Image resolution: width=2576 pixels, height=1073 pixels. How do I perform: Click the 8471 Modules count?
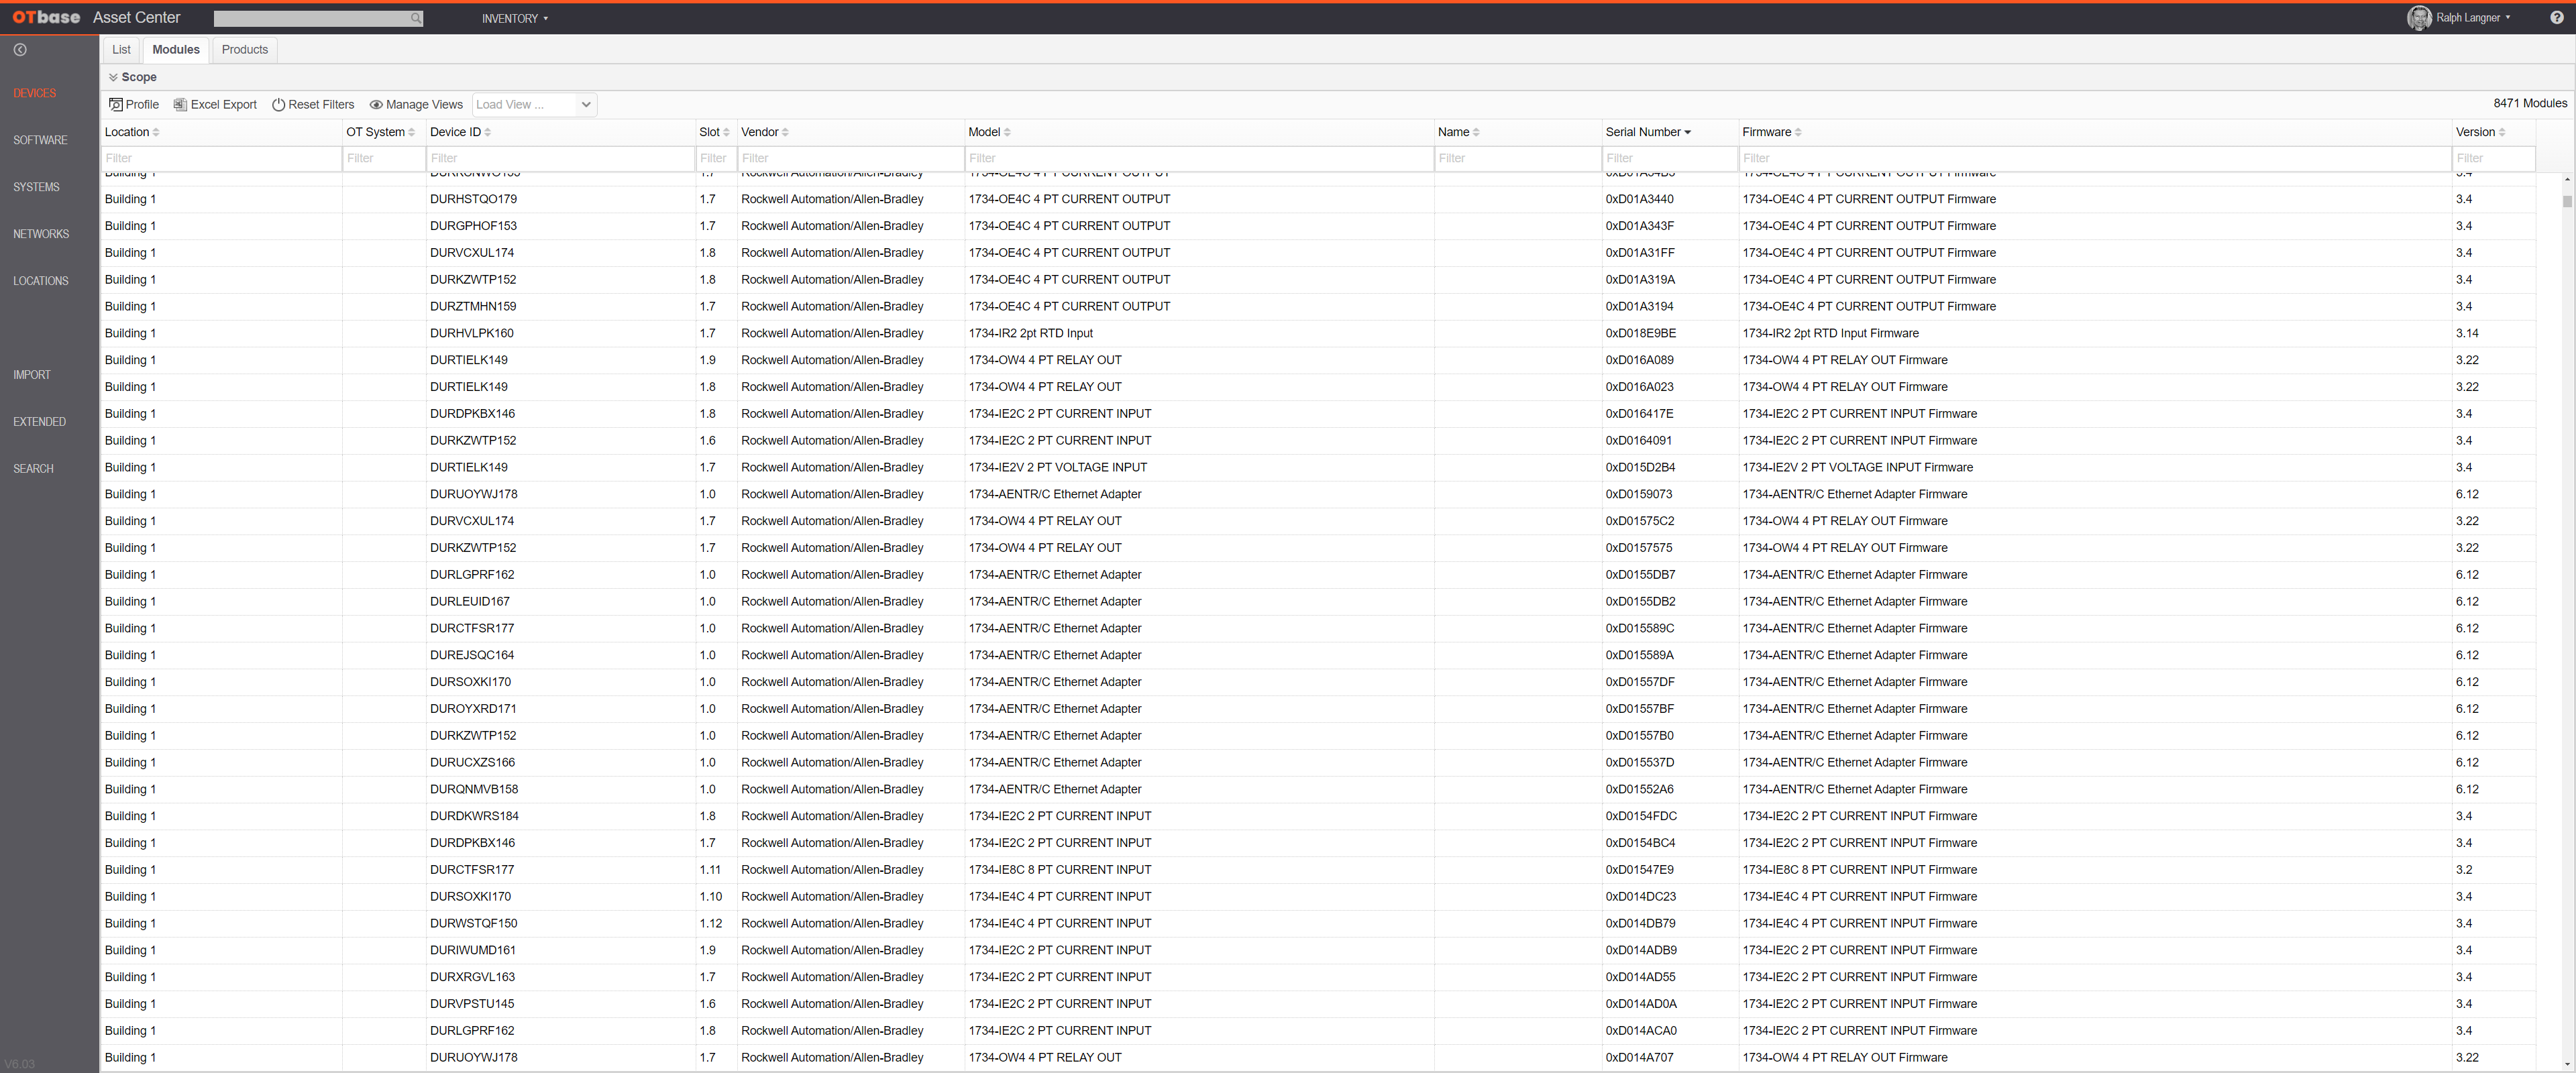(x=2529, y=103)
